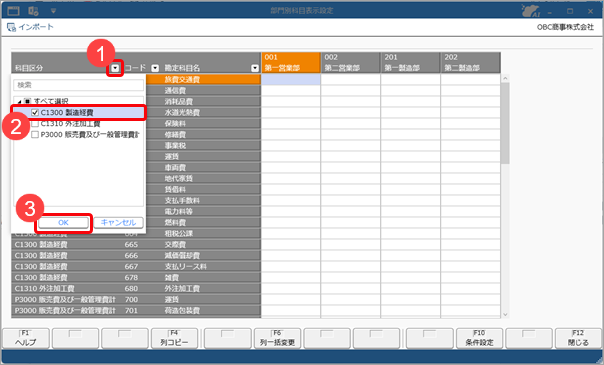Click code cell 666
This screenshot has height=365, width=604.
131,256
